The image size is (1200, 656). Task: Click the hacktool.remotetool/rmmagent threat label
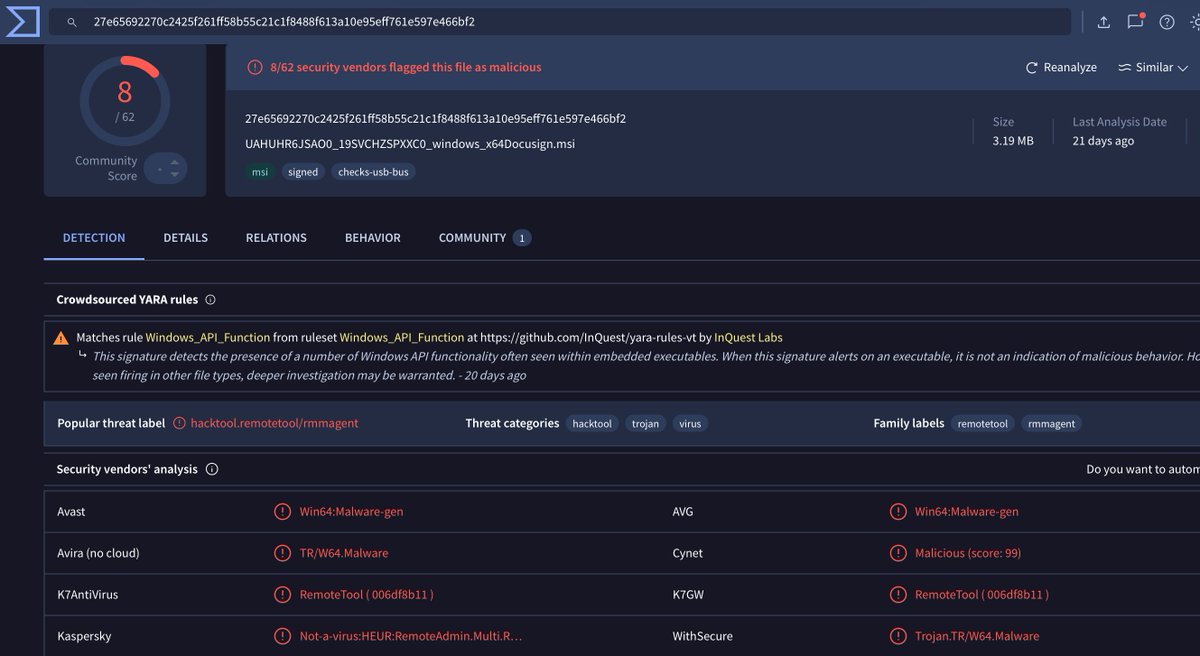274,423
